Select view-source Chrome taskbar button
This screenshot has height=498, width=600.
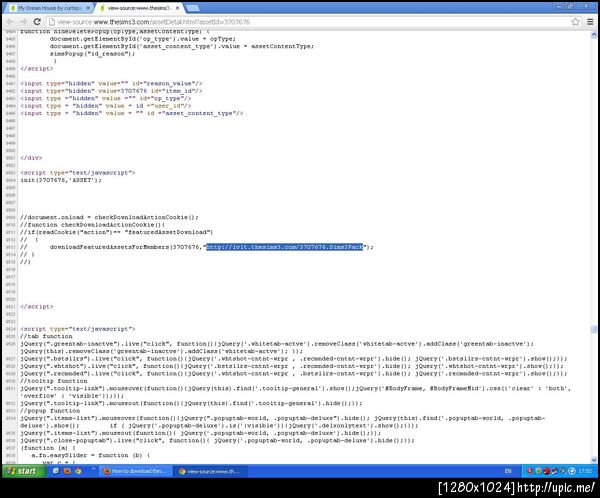(x=210, y=471)
